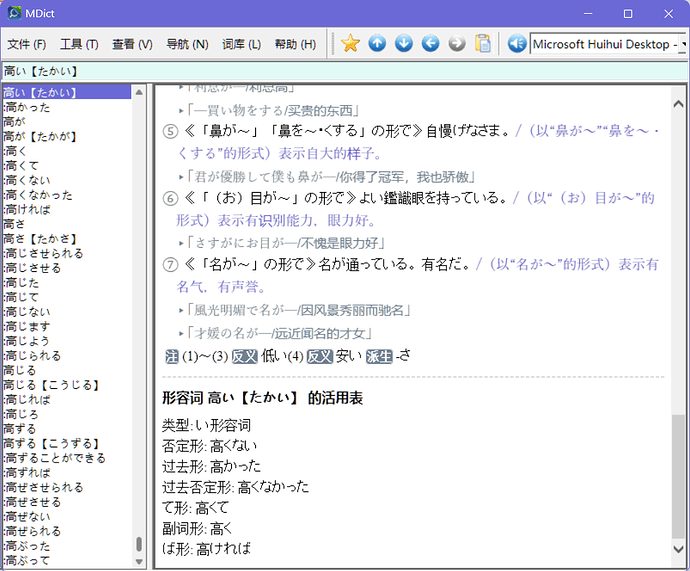Viewport: 690px width, 571px height.
Task: Click word list scroll down arrow
Action: (x=139, y=561)
